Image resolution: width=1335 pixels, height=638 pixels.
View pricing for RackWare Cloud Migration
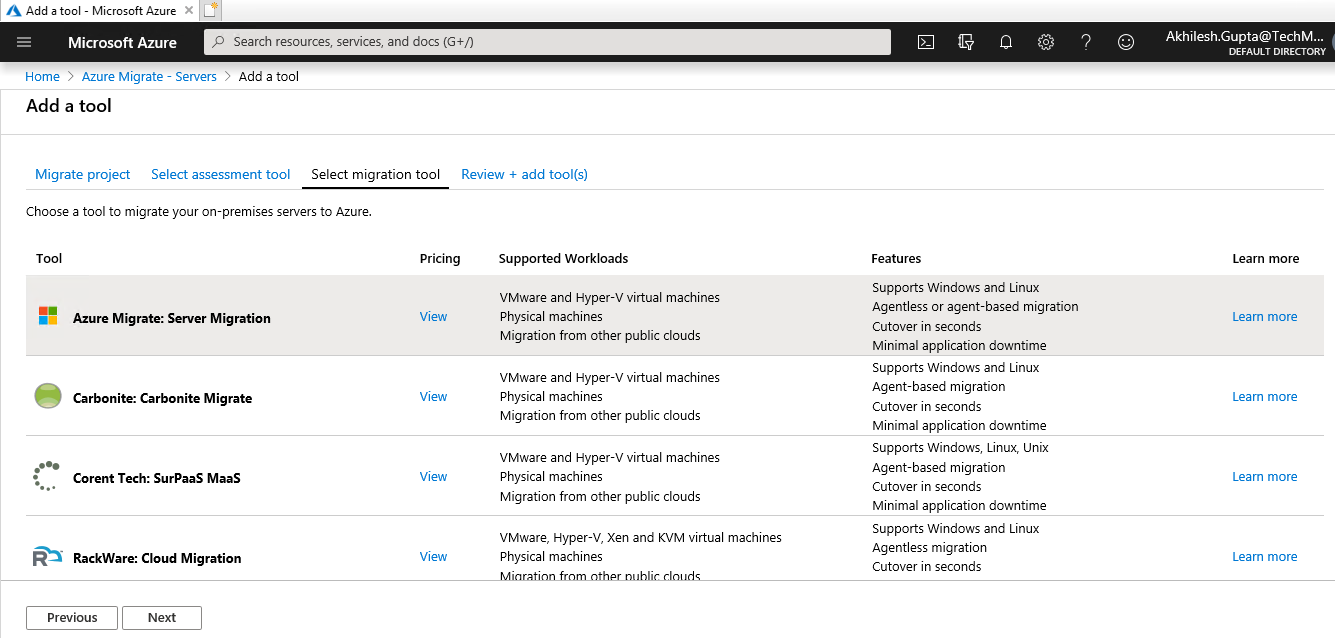433,556
